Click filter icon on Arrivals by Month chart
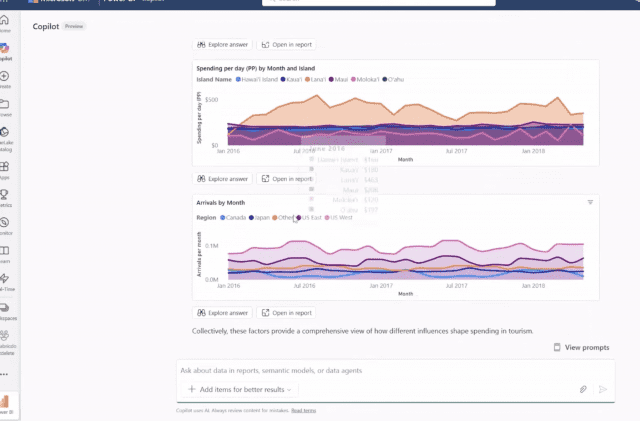The width and height of the screenshot is (640, 421). pyautogui.click(x=590, y=202)
